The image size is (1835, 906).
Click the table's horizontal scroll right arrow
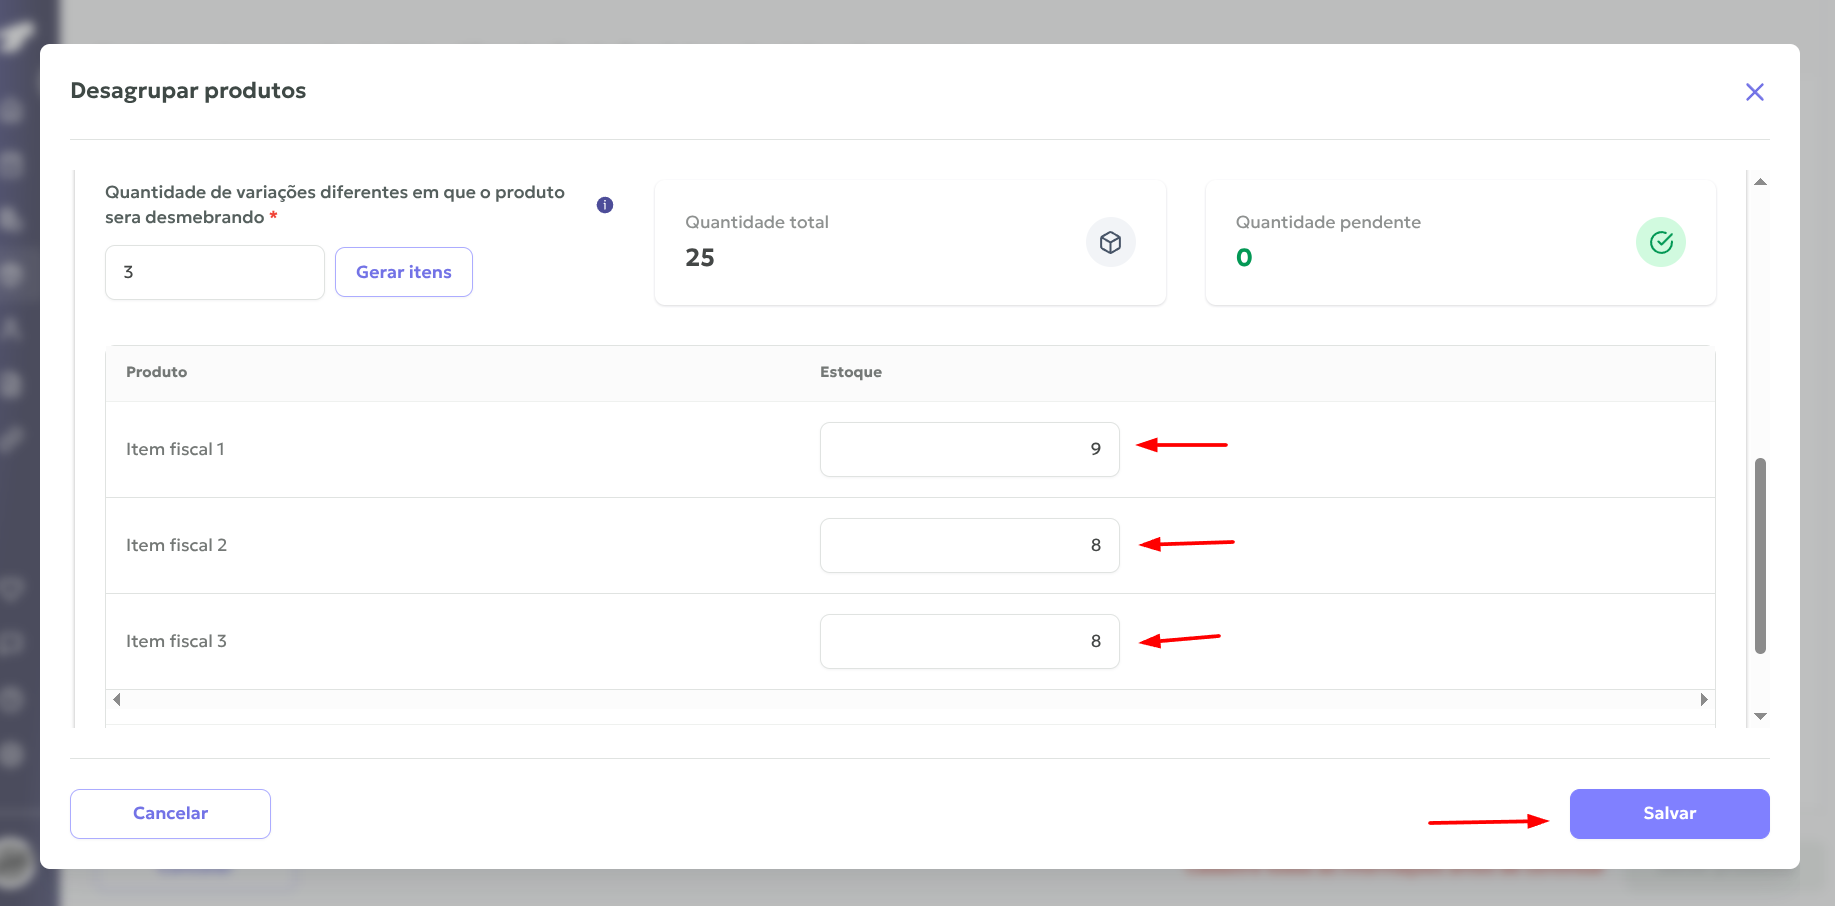pyautogui.click(x=1704, y=699)
